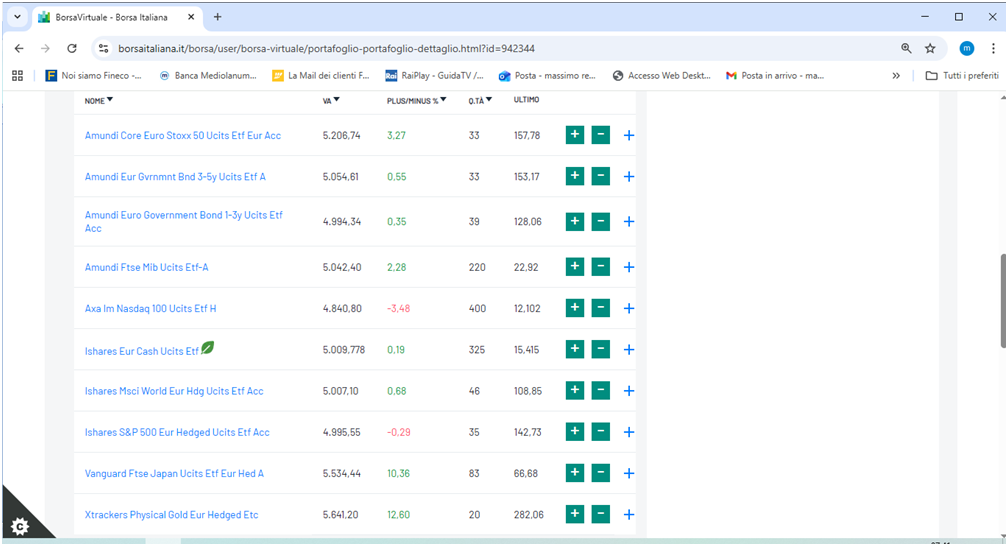Open Chrome apps grid shortcut
Viewport: 1008px width, 546px height.
[x=17, y=75]
